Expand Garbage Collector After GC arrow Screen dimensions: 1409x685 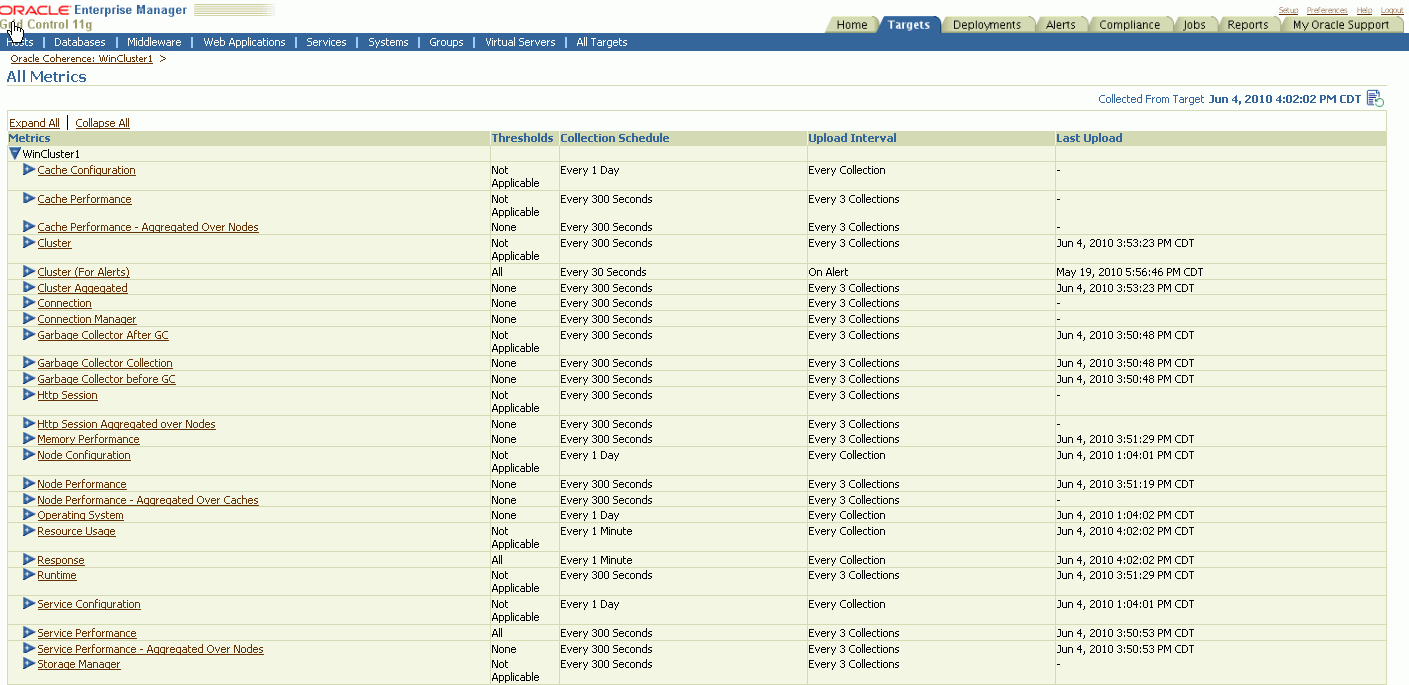[x=29, y=335]
